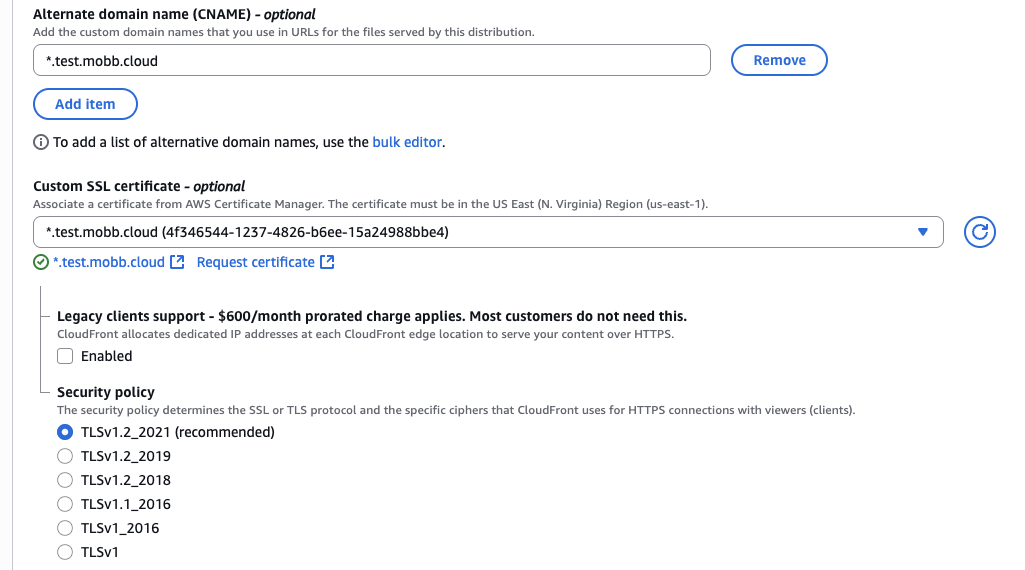Click the info icon near bulk editor text
Image resolution: width=1025 pixels, height=570 pixels.
(41, 142)
